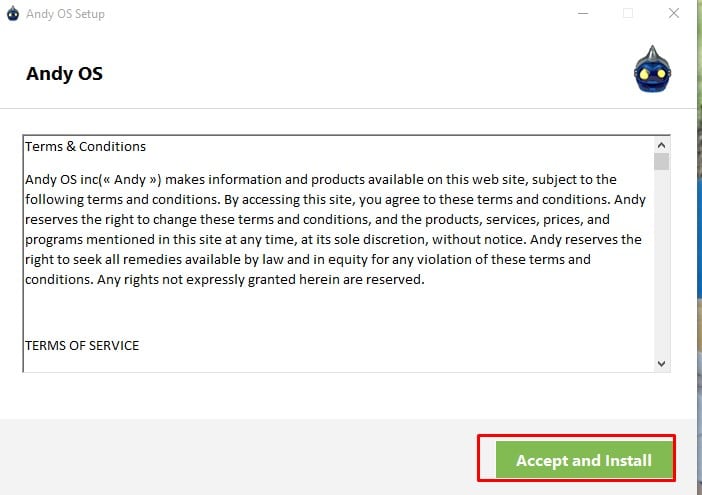
Task: Click the "Andy OS Setup" window title text
Action: [x=65, y=14]
